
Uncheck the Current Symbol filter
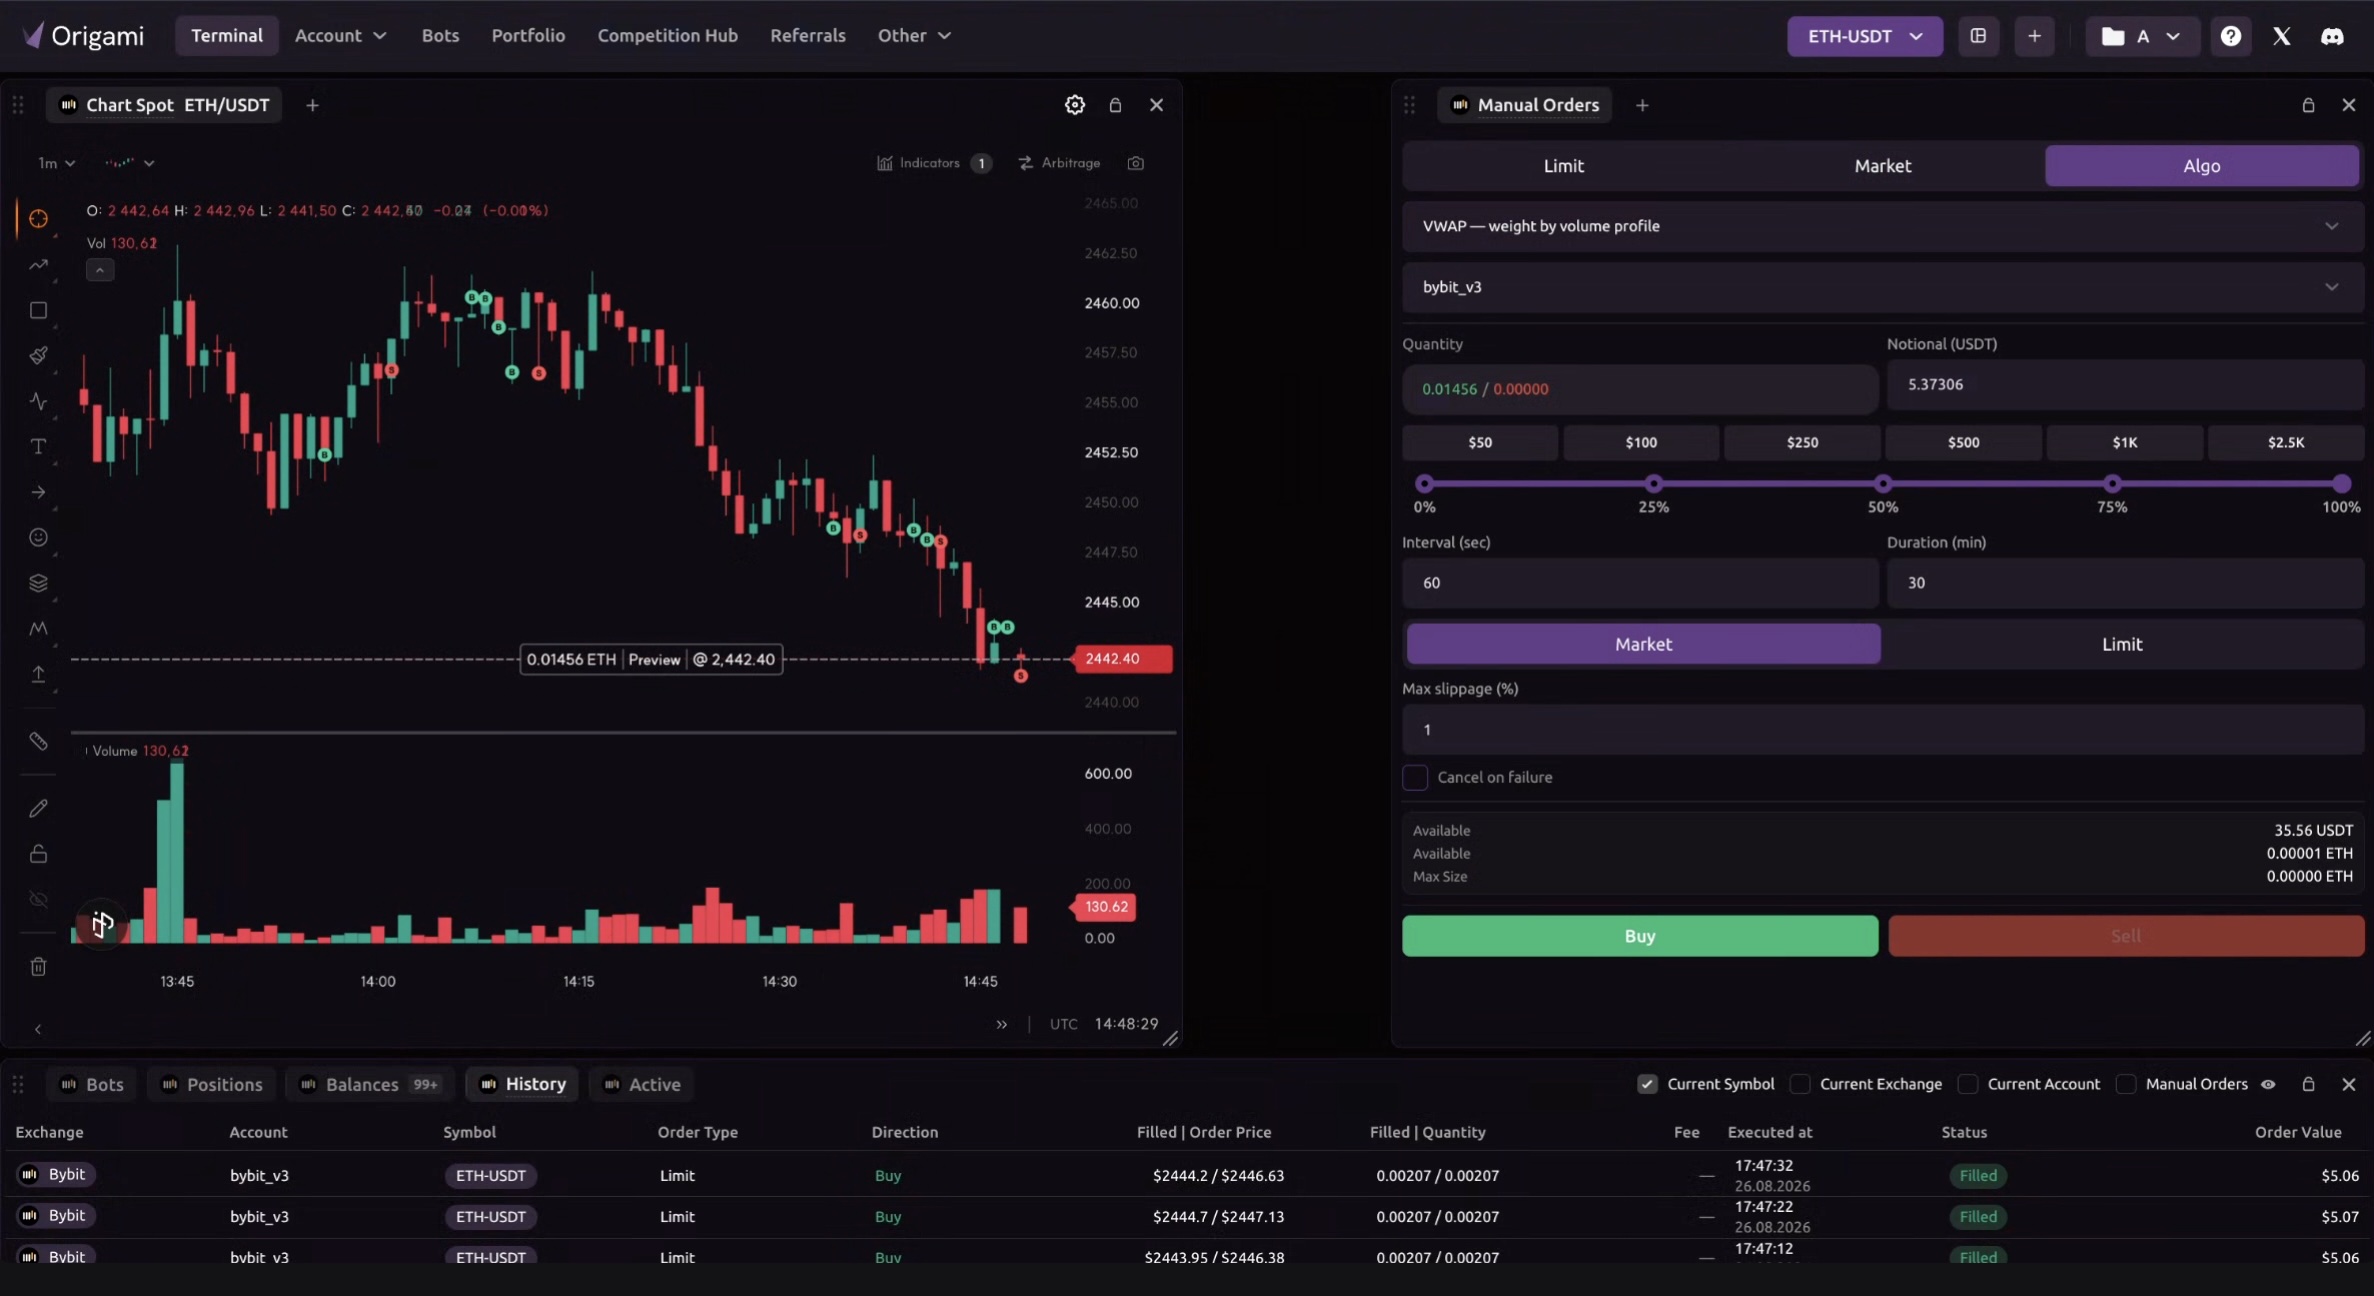pyautogui.click(x=1647, y=1084)
